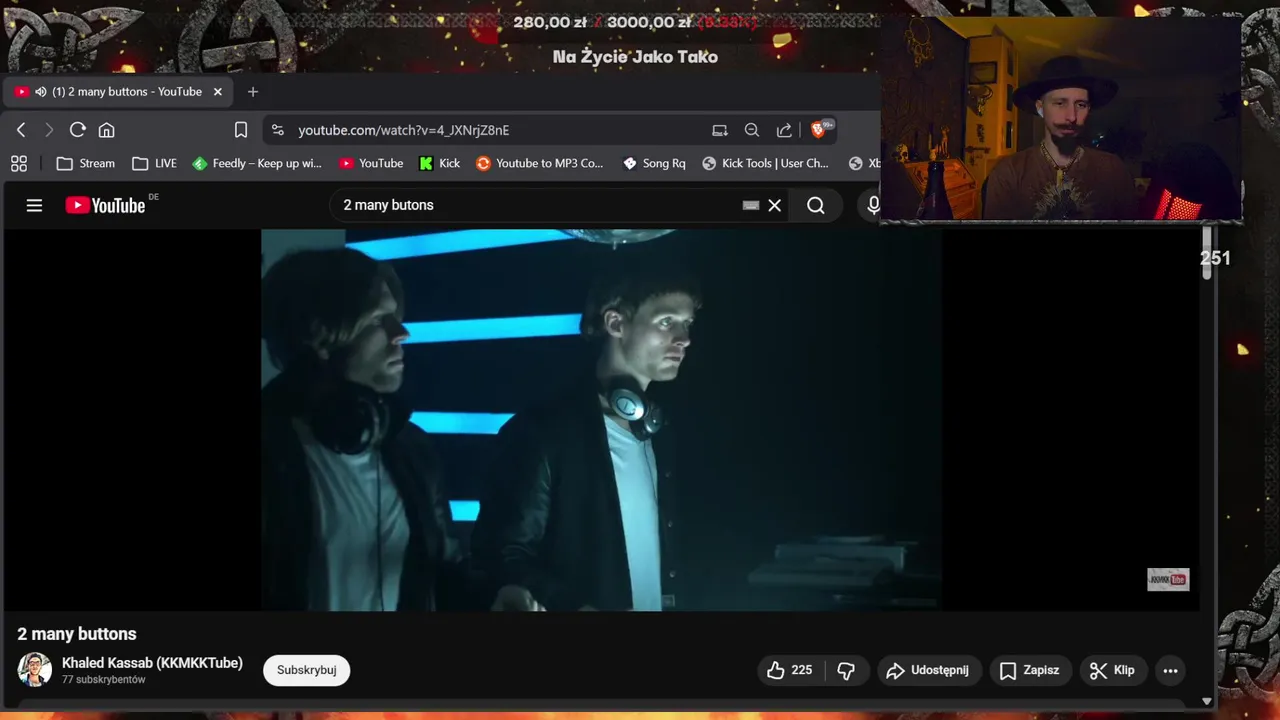Image resolution: width=1280 pixels, height=720 pixels.
Task: Clear the YouTube search text
Action: [774, 205]
